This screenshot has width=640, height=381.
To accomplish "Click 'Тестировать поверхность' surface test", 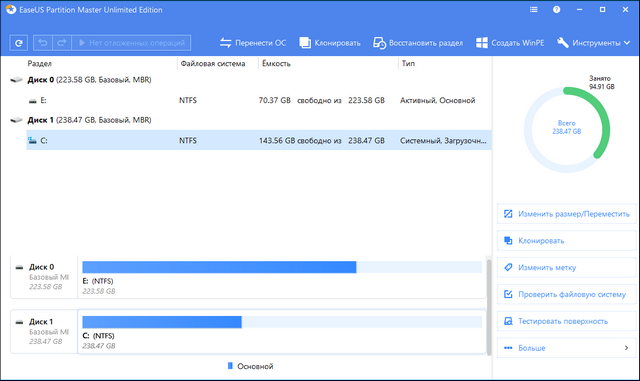I will click(x=567, y=321).
